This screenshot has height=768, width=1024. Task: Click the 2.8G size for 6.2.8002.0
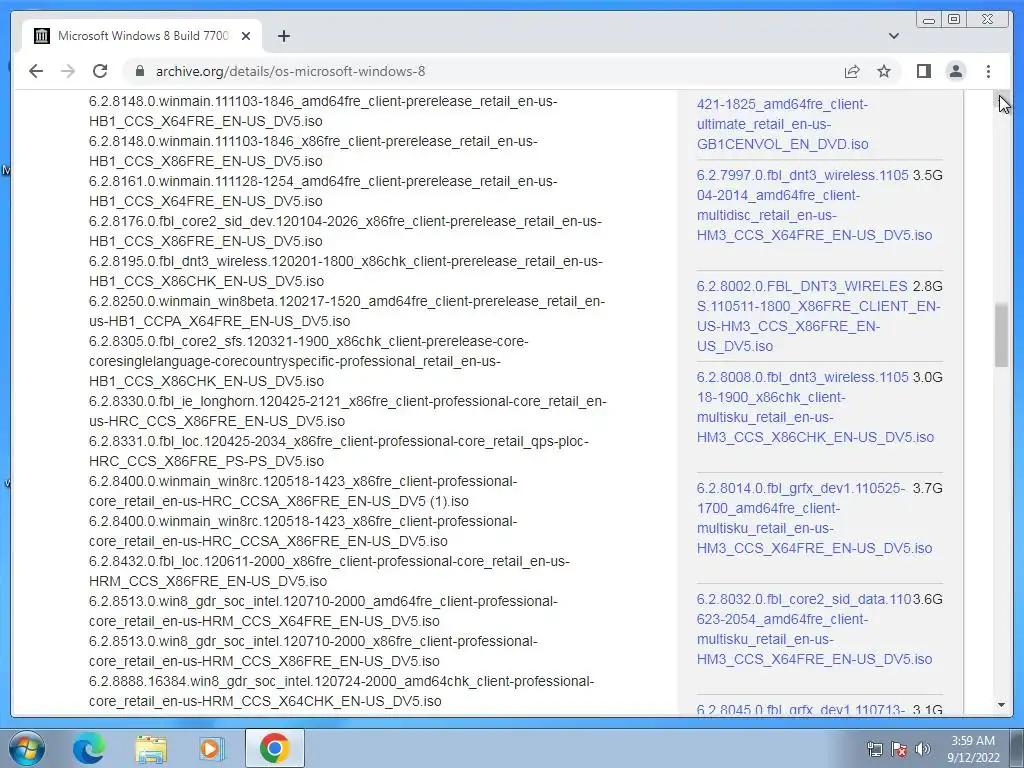[x=927, y=286]
